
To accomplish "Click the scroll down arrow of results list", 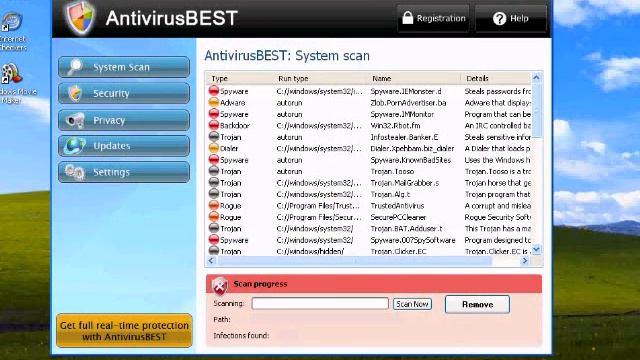I will [x=536, y=249].
